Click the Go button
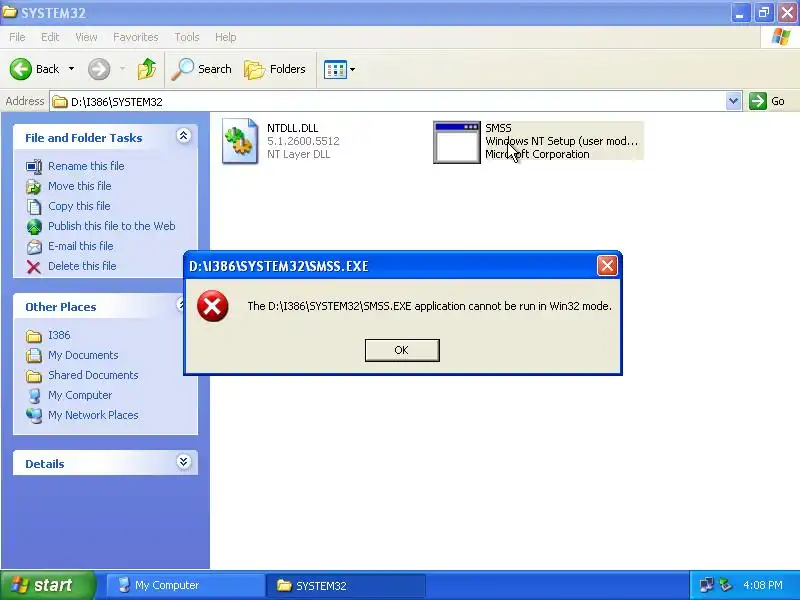Image resolution: width=800 pixels, height=600 pixels. pyautogui.click(x=767, y=101)
